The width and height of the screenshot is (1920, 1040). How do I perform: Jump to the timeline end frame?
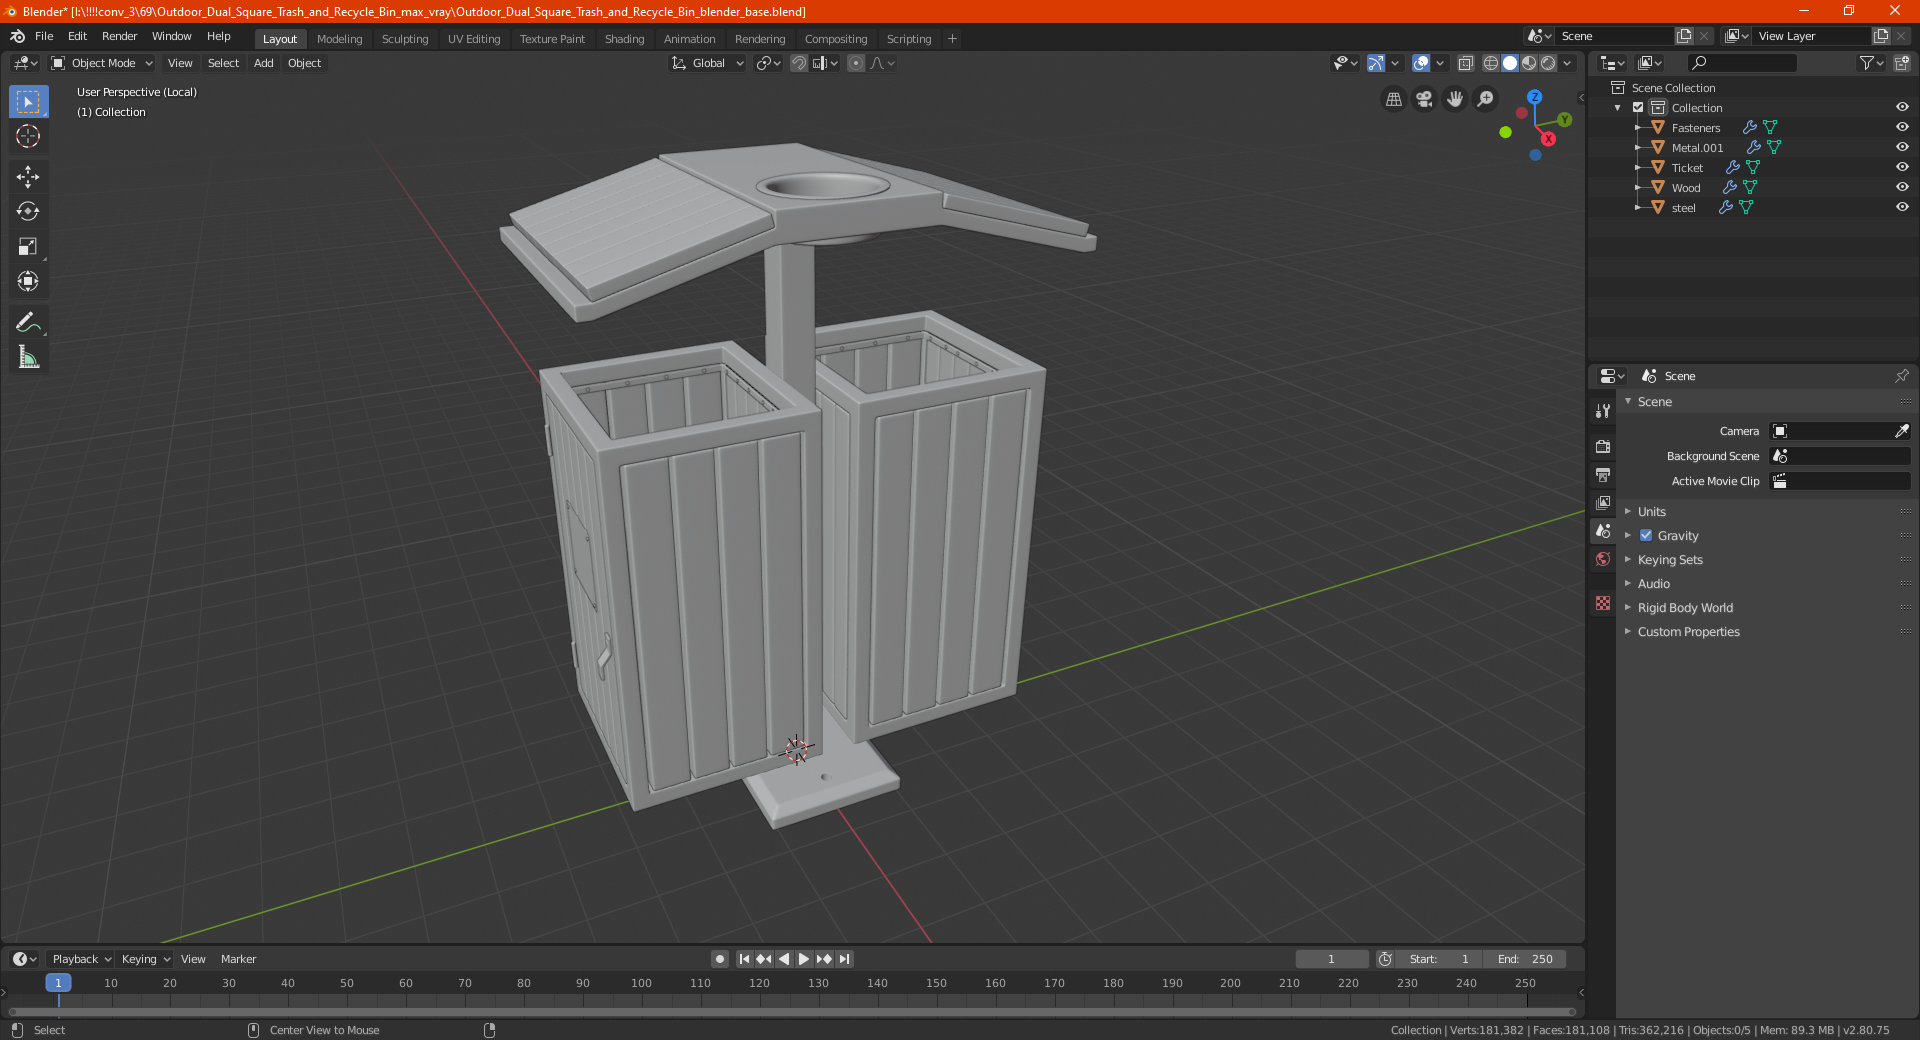pos(844,959)
